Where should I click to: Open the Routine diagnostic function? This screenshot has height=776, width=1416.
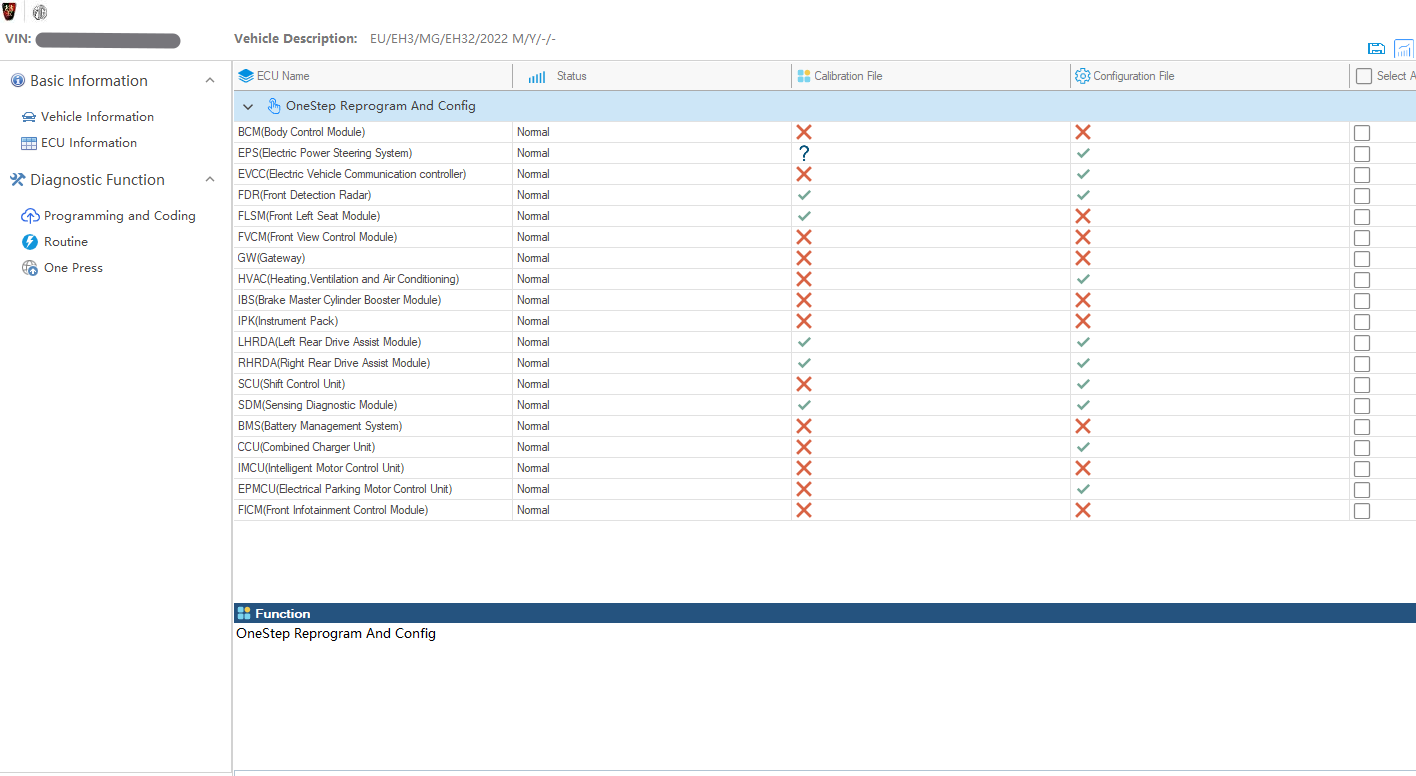pyautogui.click(x=65, y=242)
